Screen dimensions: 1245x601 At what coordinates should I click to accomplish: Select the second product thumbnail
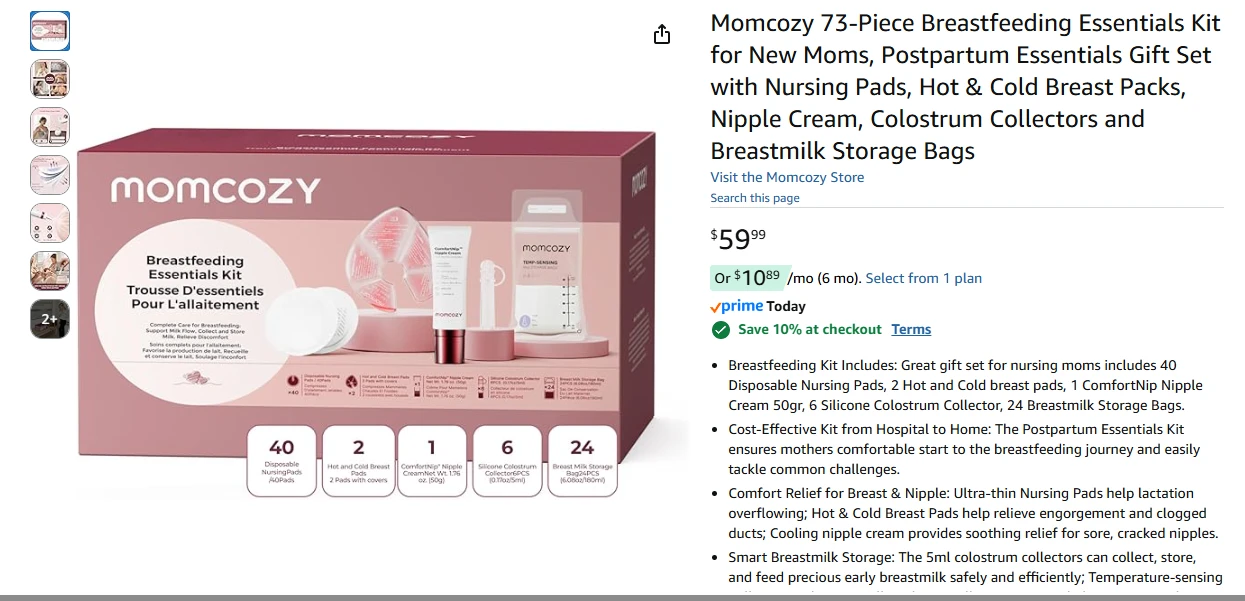[x=50, y=79]
